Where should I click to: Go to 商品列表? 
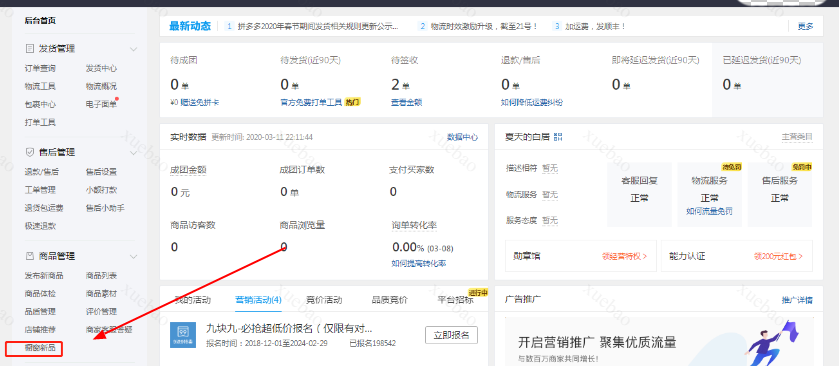[101, 276]
